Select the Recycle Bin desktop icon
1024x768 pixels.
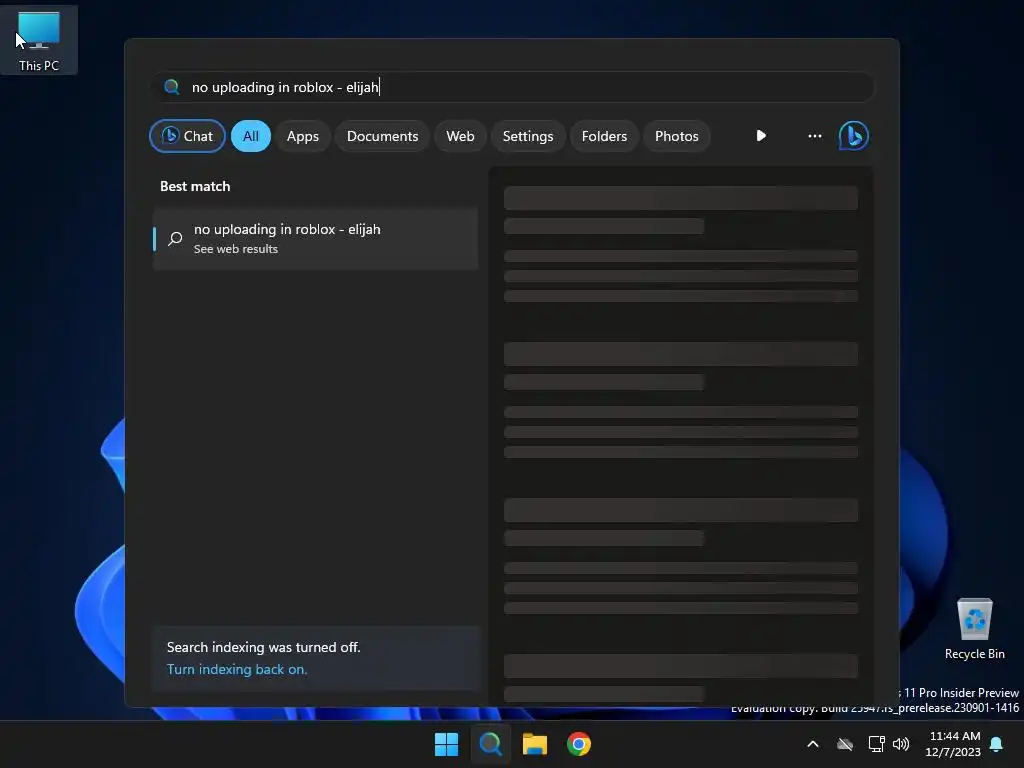tap(974, 629)
